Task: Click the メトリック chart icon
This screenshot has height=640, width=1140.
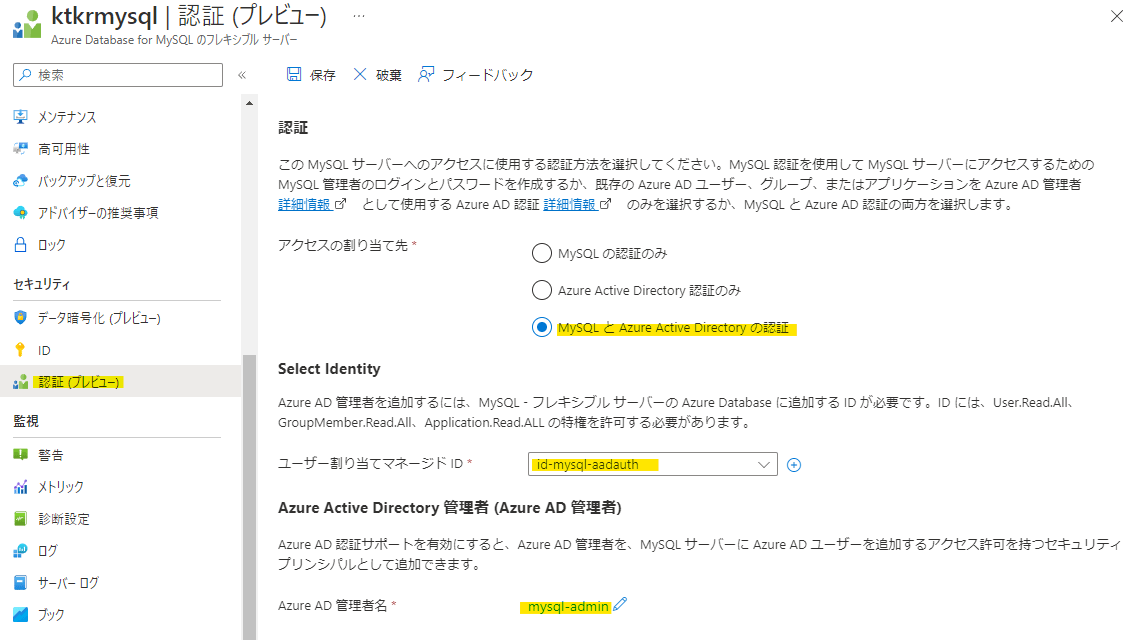Action: pos(20,487)
